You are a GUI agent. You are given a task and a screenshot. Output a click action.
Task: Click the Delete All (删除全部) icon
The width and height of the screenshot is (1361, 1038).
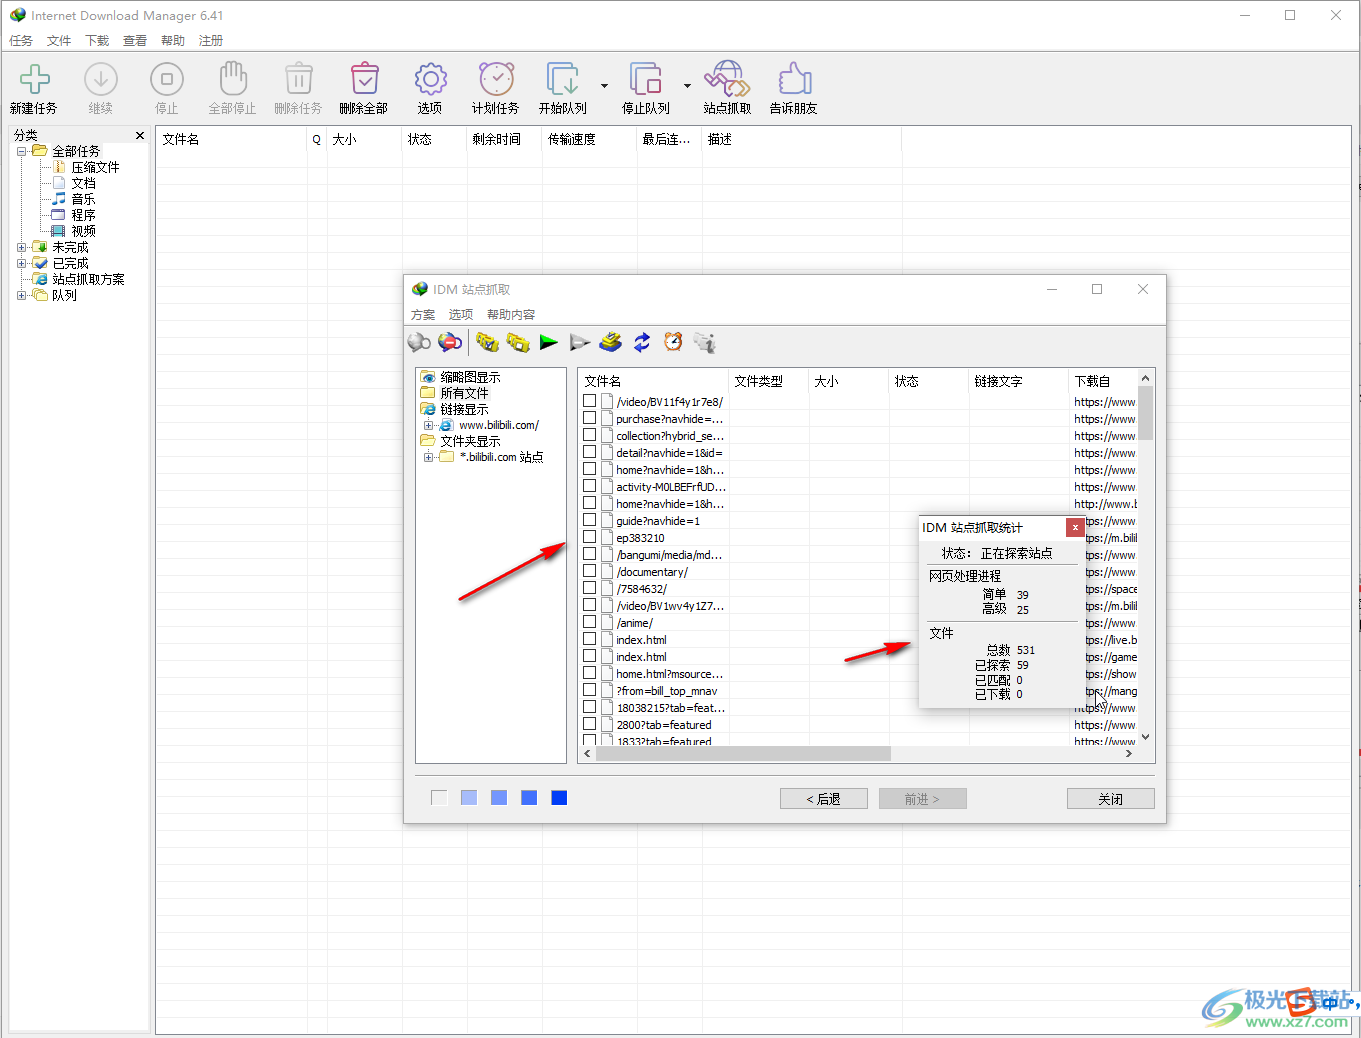coord(364,79)
